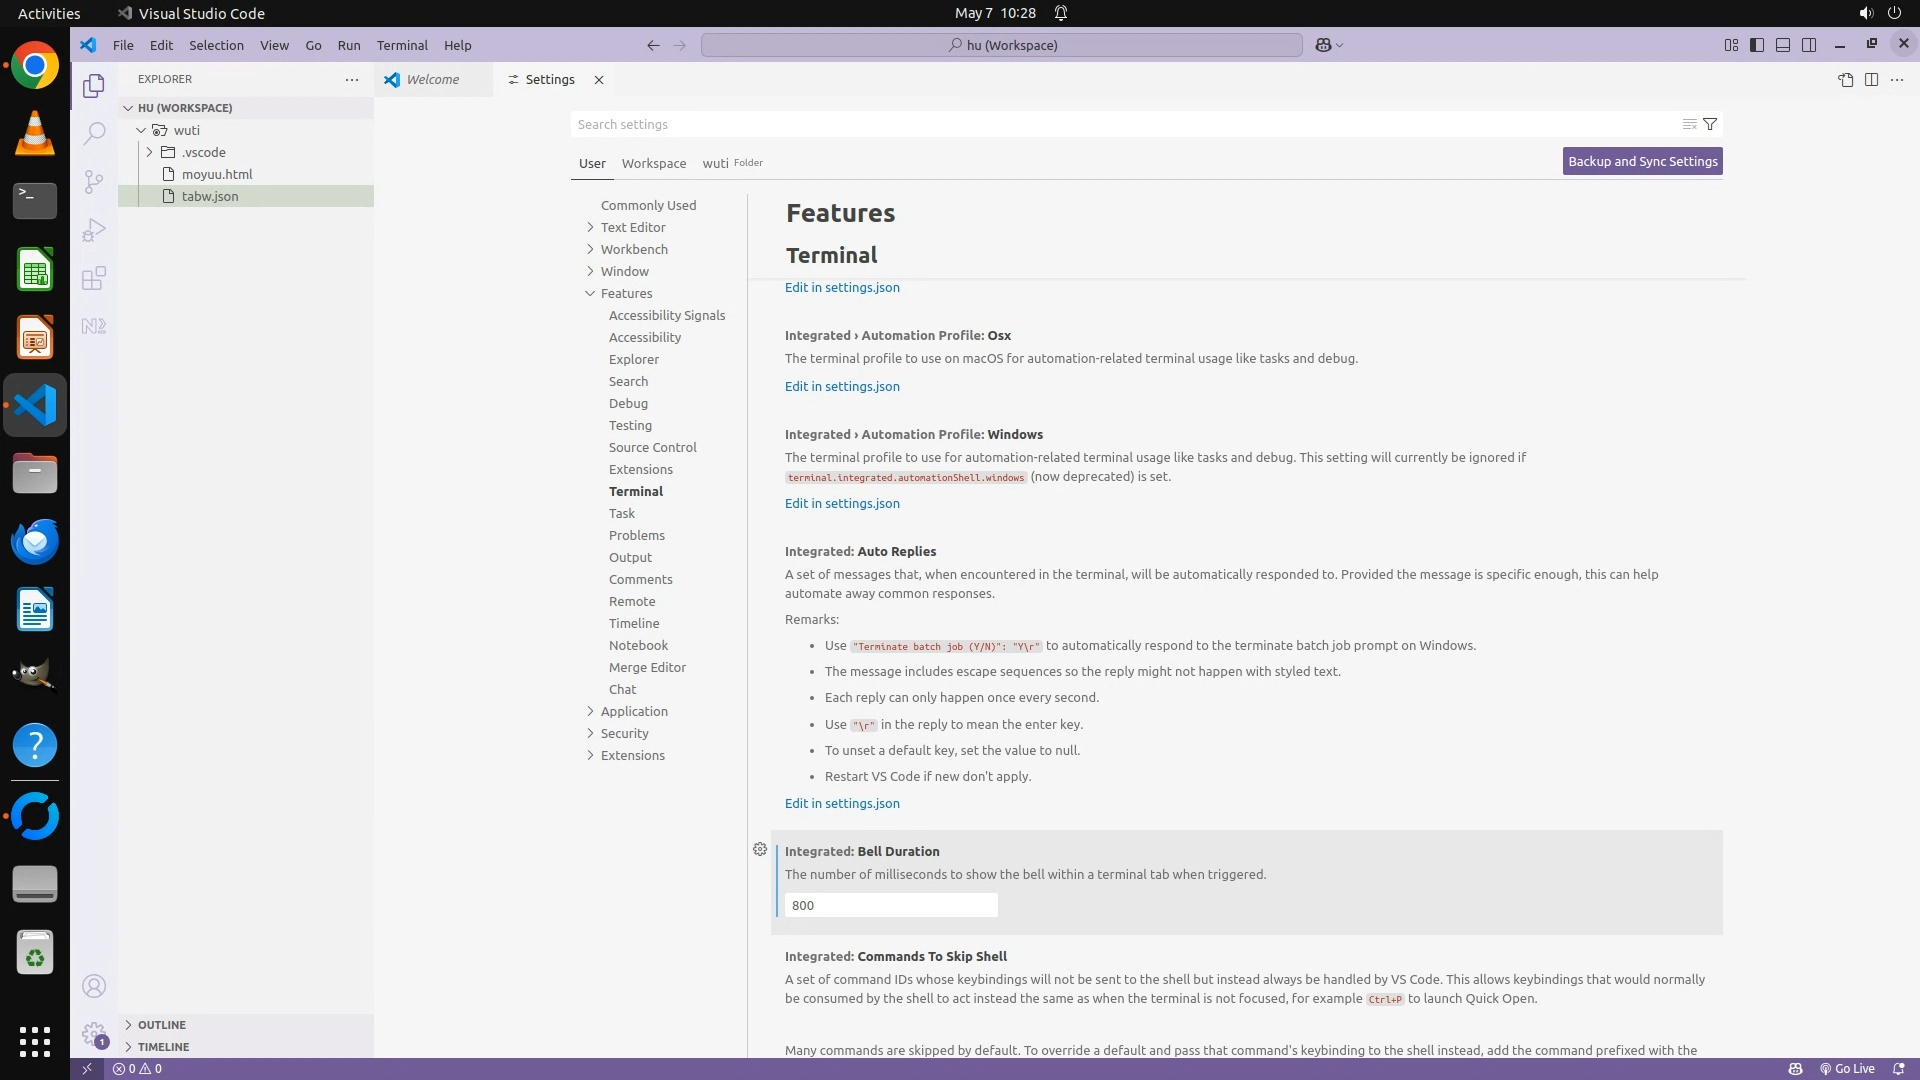Click the Accounts icon in activity bar
This screenshot has width=1920, height=1080.
point(94,987)
